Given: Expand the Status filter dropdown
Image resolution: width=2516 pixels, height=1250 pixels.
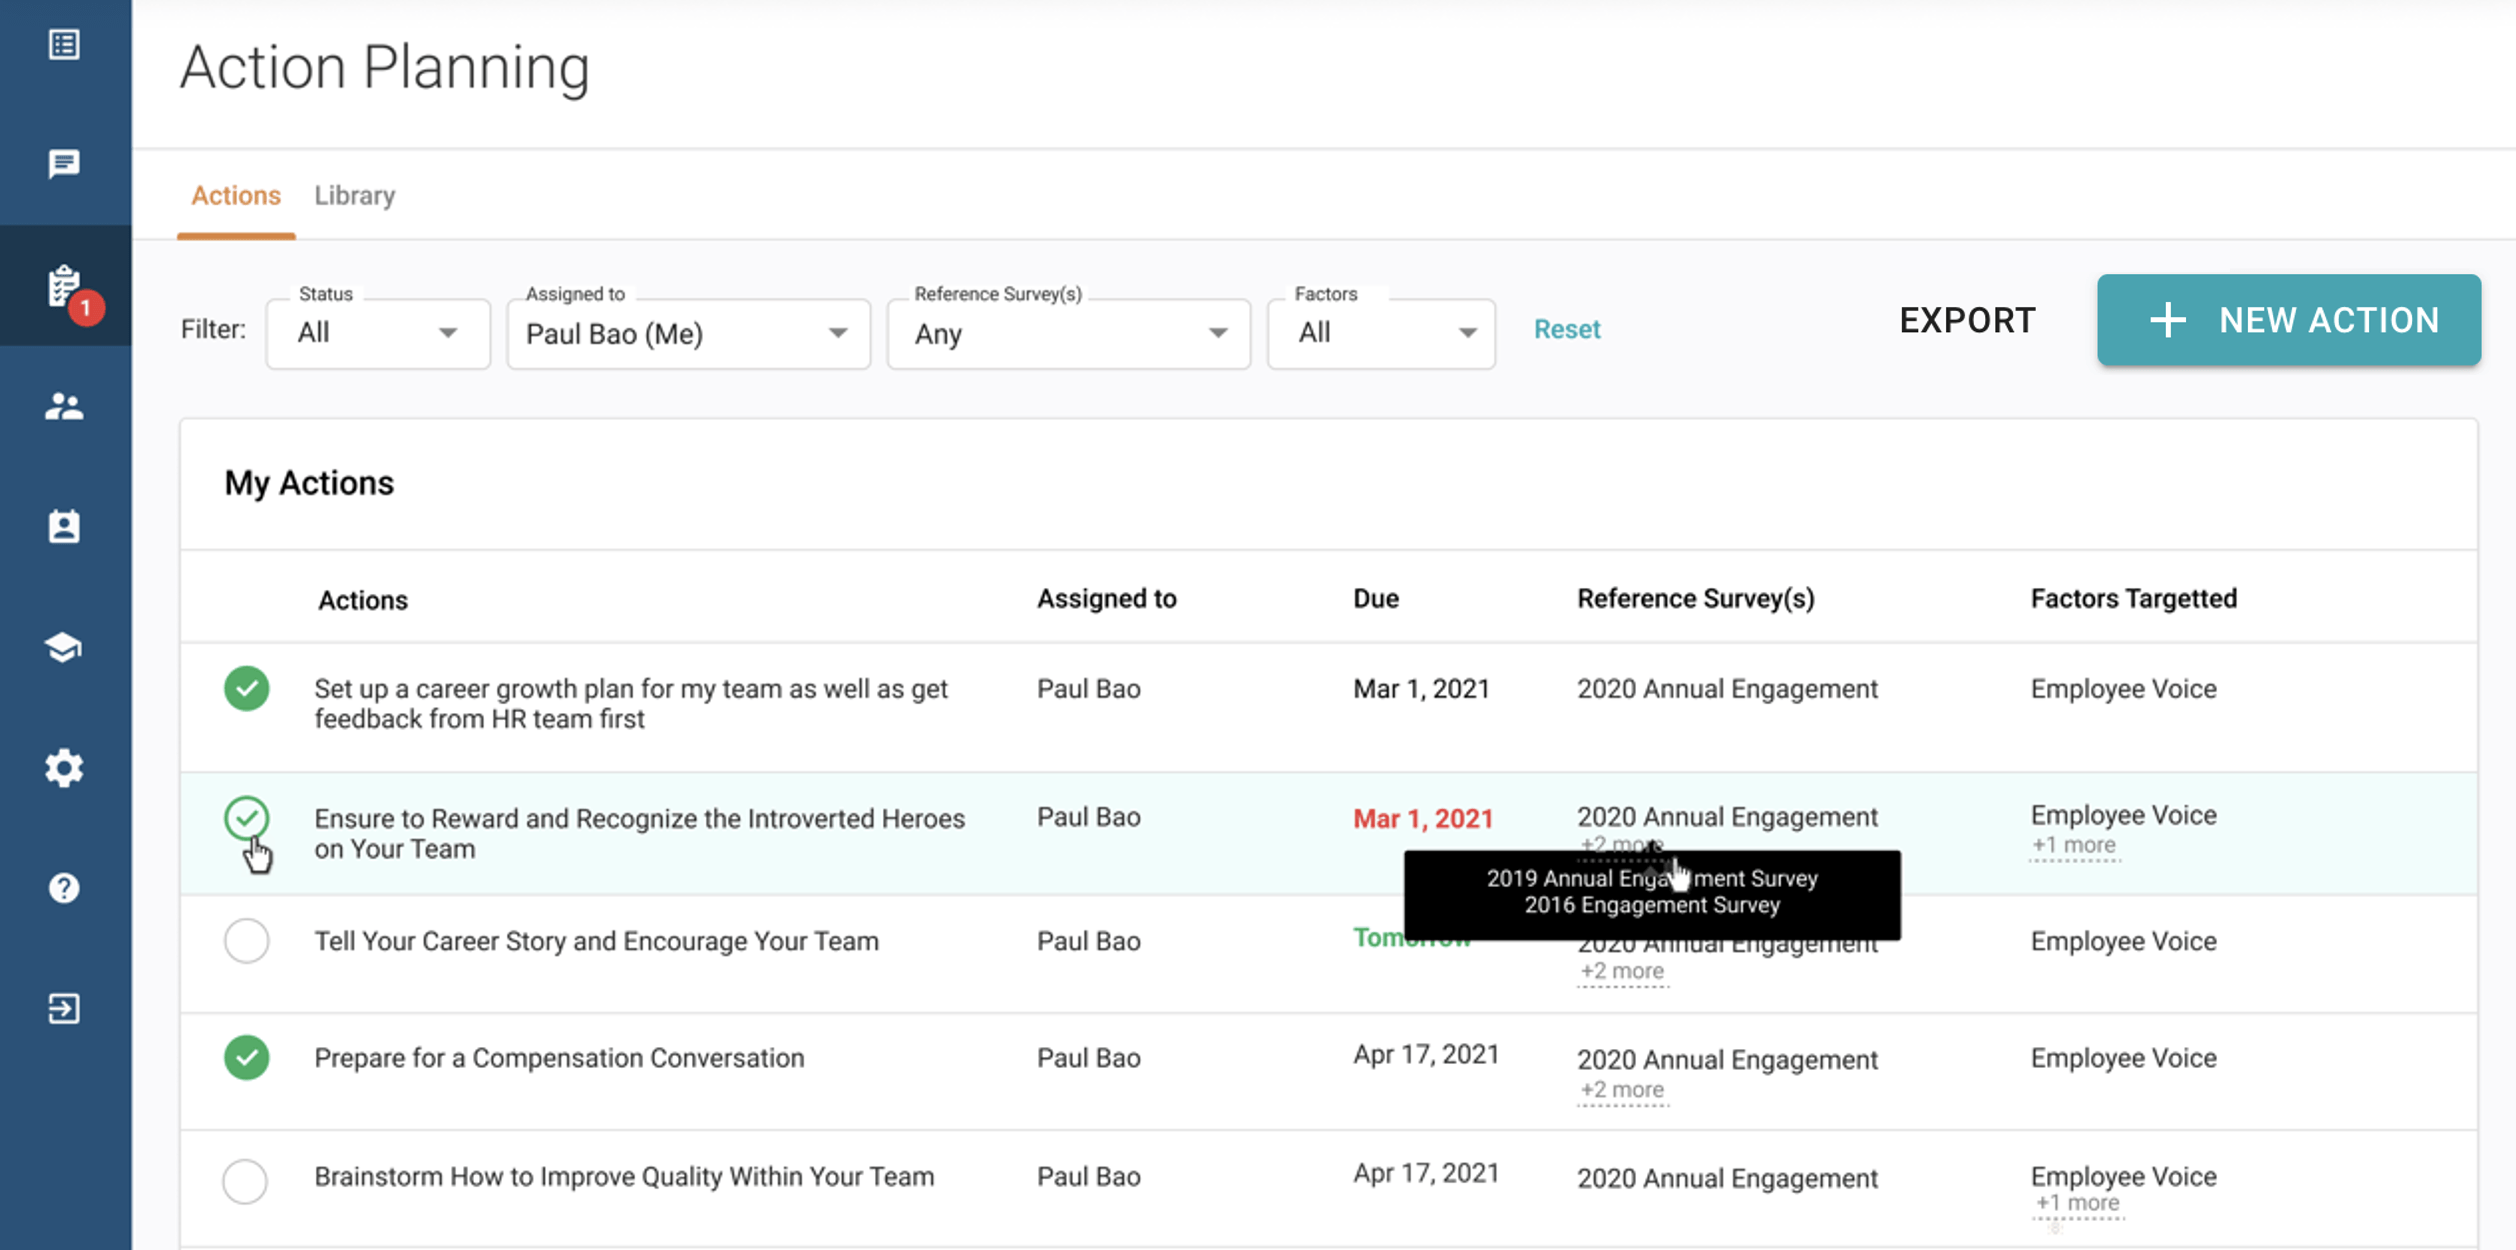Looking at the screenshot, I should click(x=378, y=333).
